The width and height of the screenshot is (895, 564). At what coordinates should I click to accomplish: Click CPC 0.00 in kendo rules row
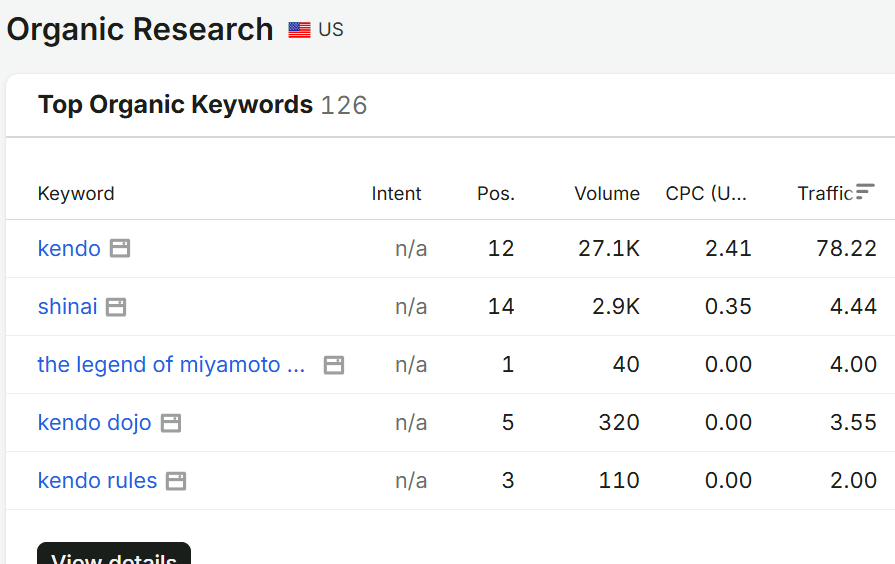(728, 481)
